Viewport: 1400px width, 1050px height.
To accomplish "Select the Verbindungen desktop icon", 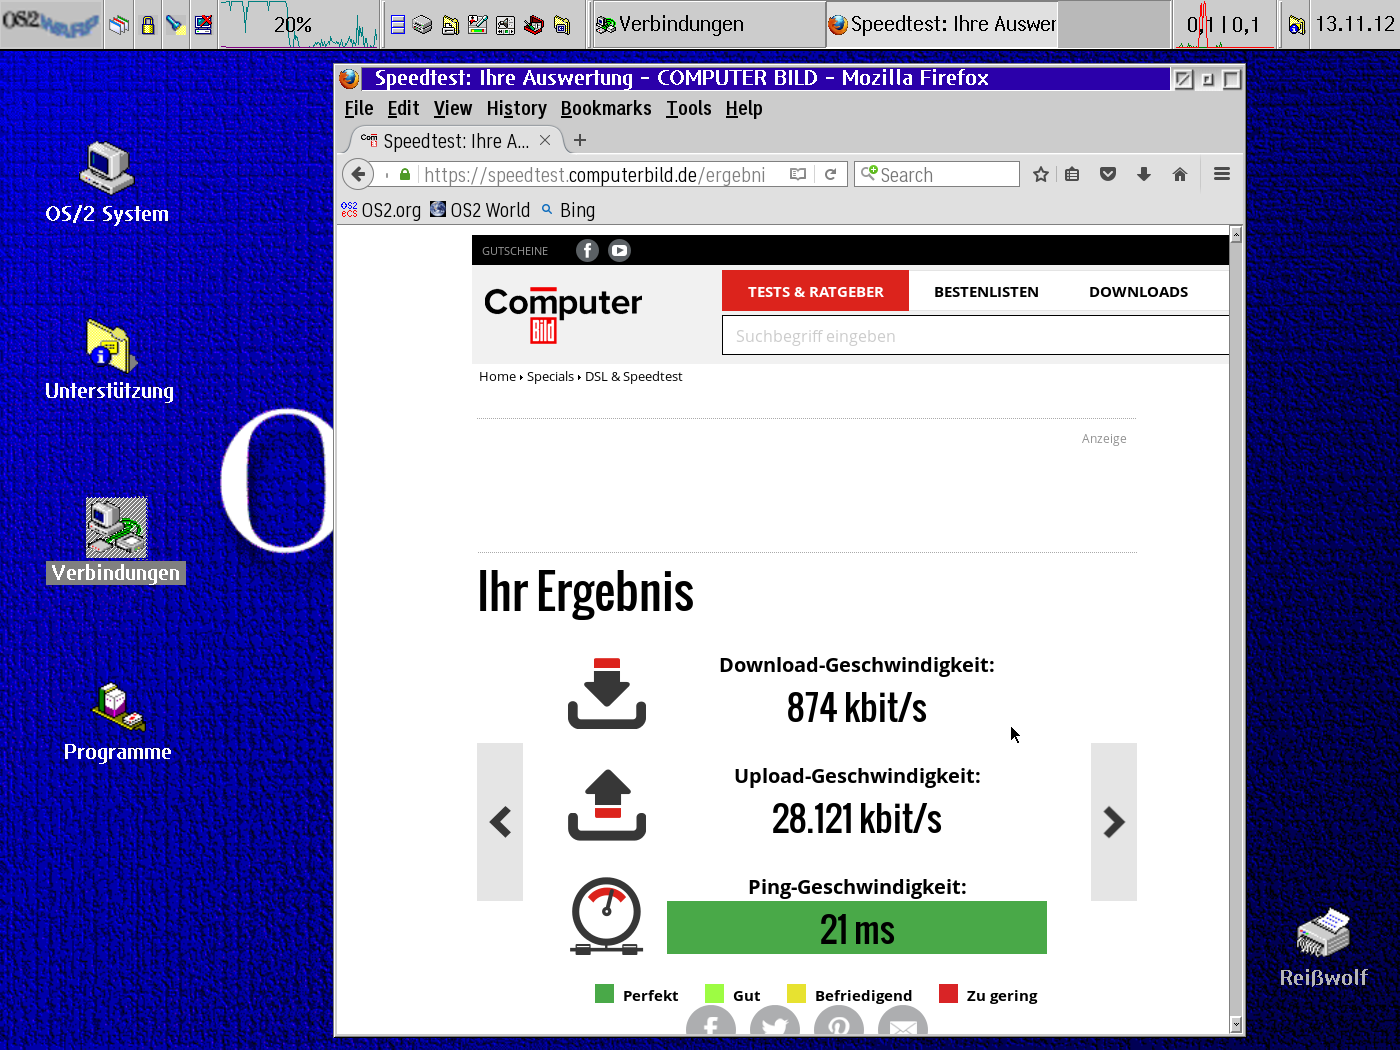I will click(x=116, y=540).
